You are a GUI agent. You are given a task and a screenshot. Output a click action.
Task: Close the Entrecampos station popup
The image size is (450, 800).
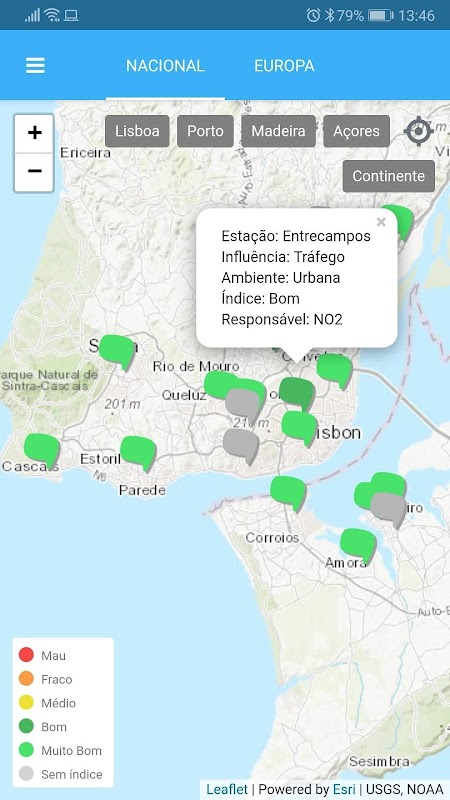[x=381, y=222]
